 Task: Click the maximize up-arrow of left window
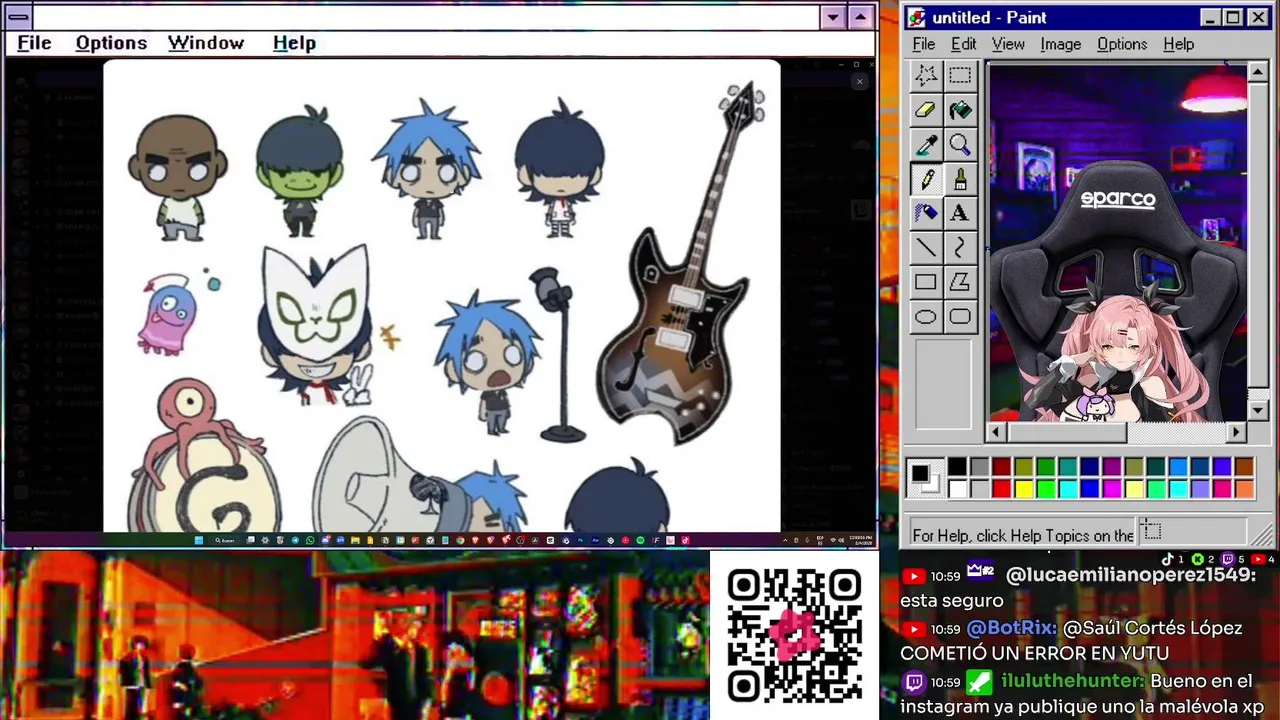click(860, 17)
